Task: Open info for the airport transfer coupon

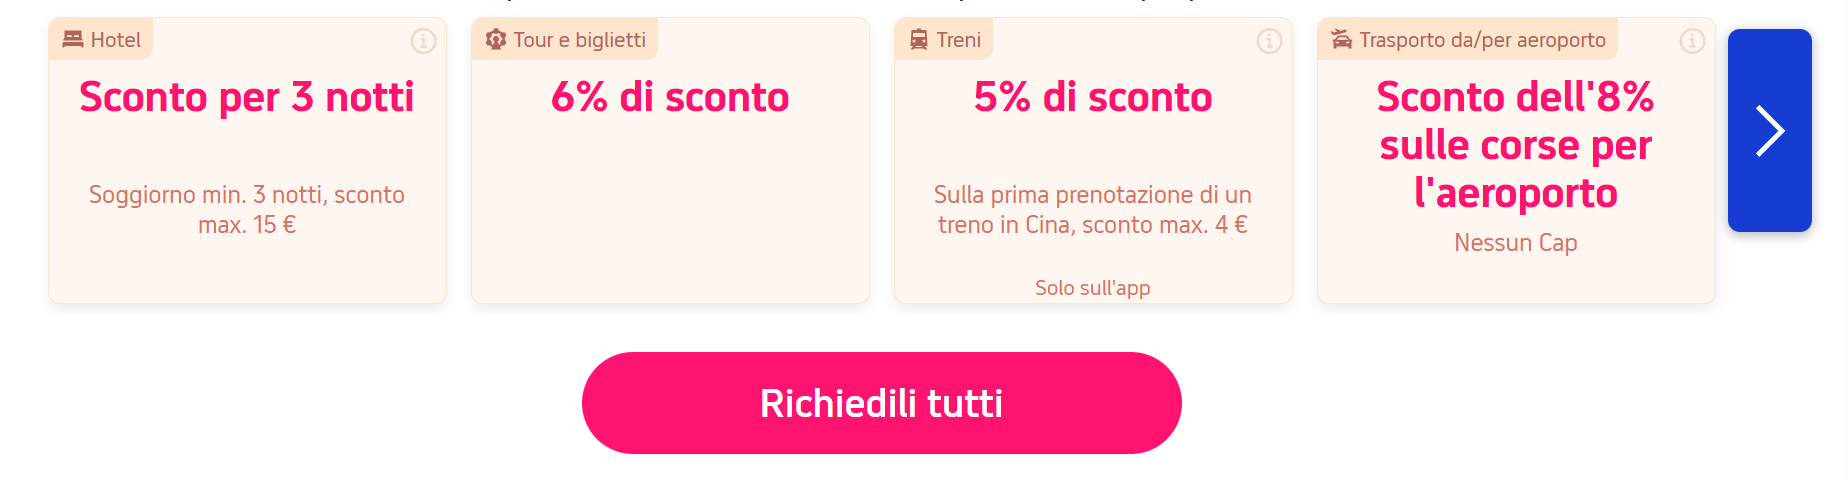Action: [1692, 41]
